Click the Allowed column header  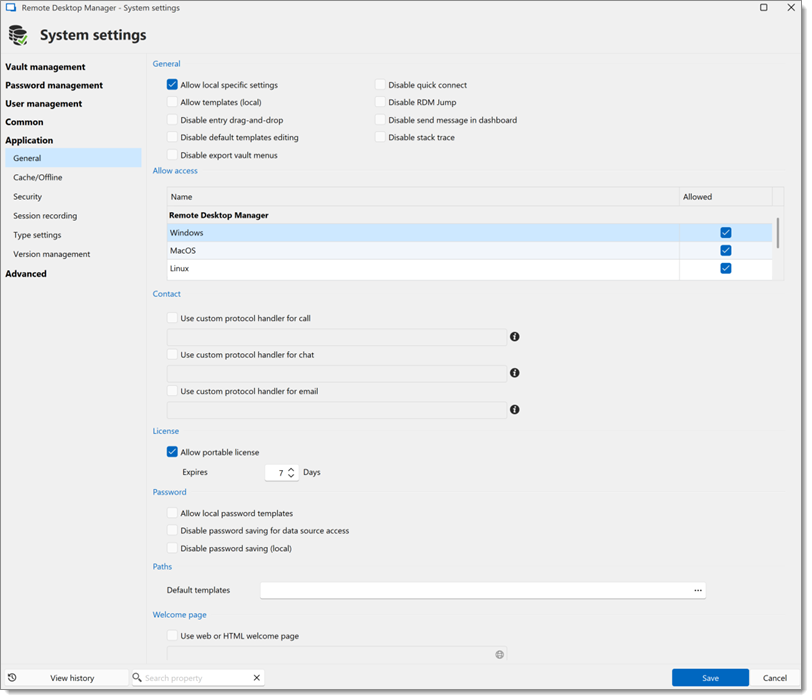pos(726,197)
